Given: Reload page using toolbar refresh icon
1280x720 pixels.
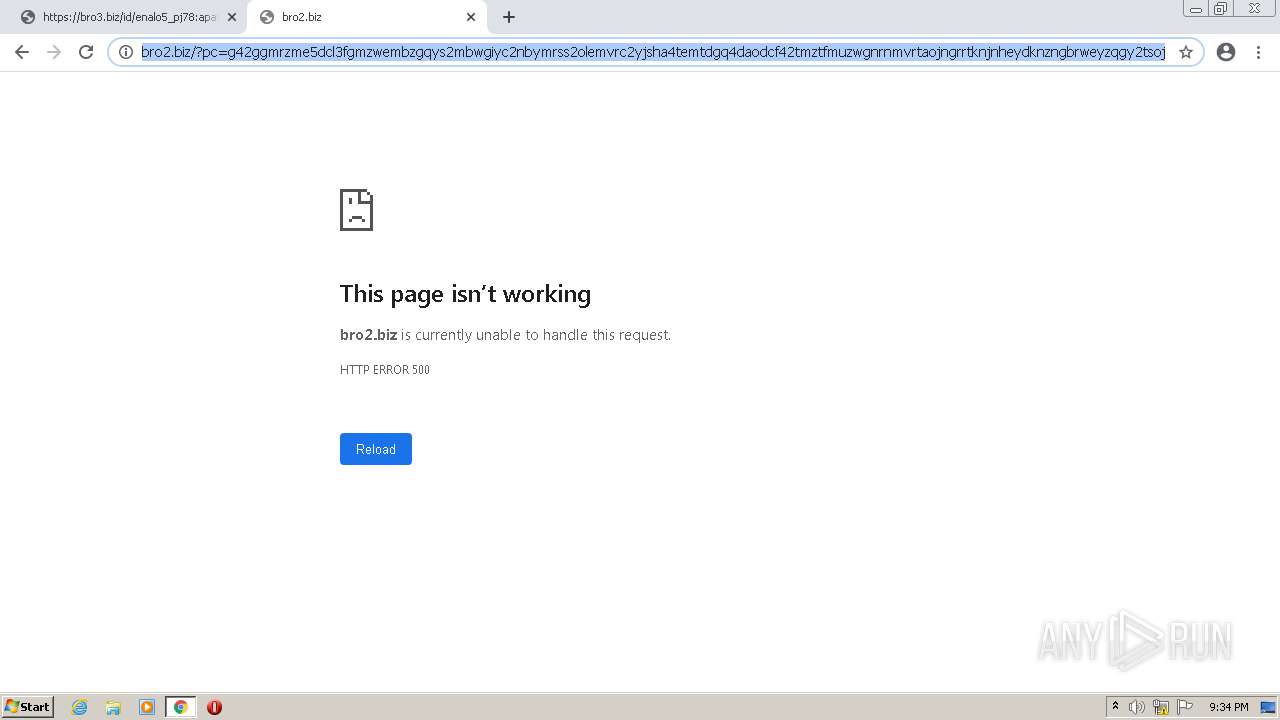Looking at the screenshot, I should [x=86, y=52].
